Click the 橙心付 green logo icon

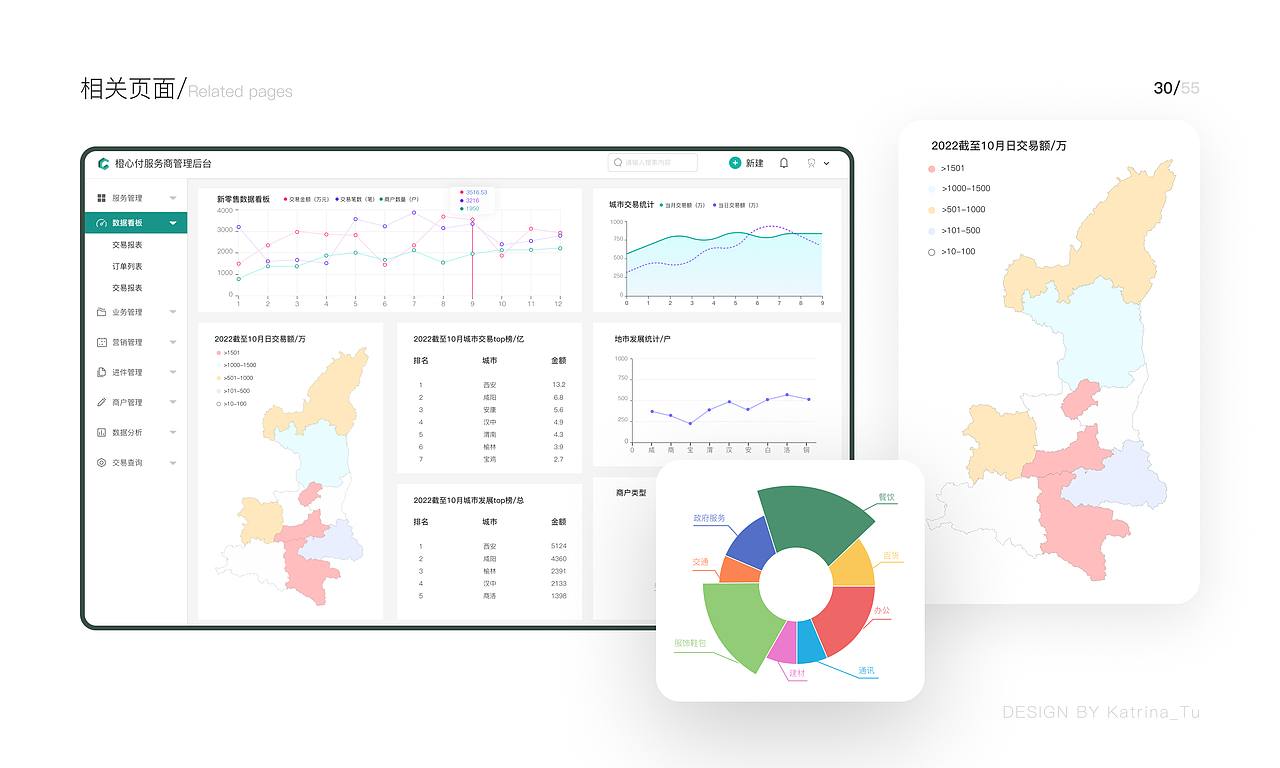[103, 163]
